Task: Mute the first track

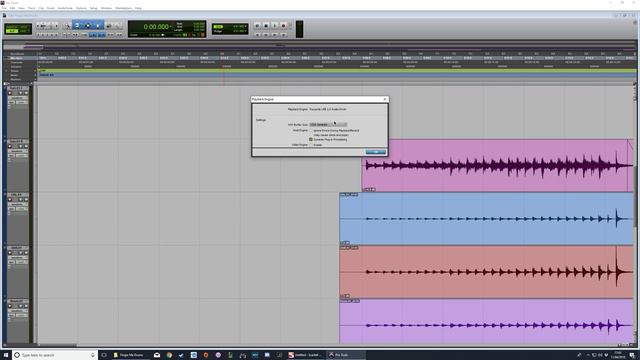Action: click(x=26, y=93)
